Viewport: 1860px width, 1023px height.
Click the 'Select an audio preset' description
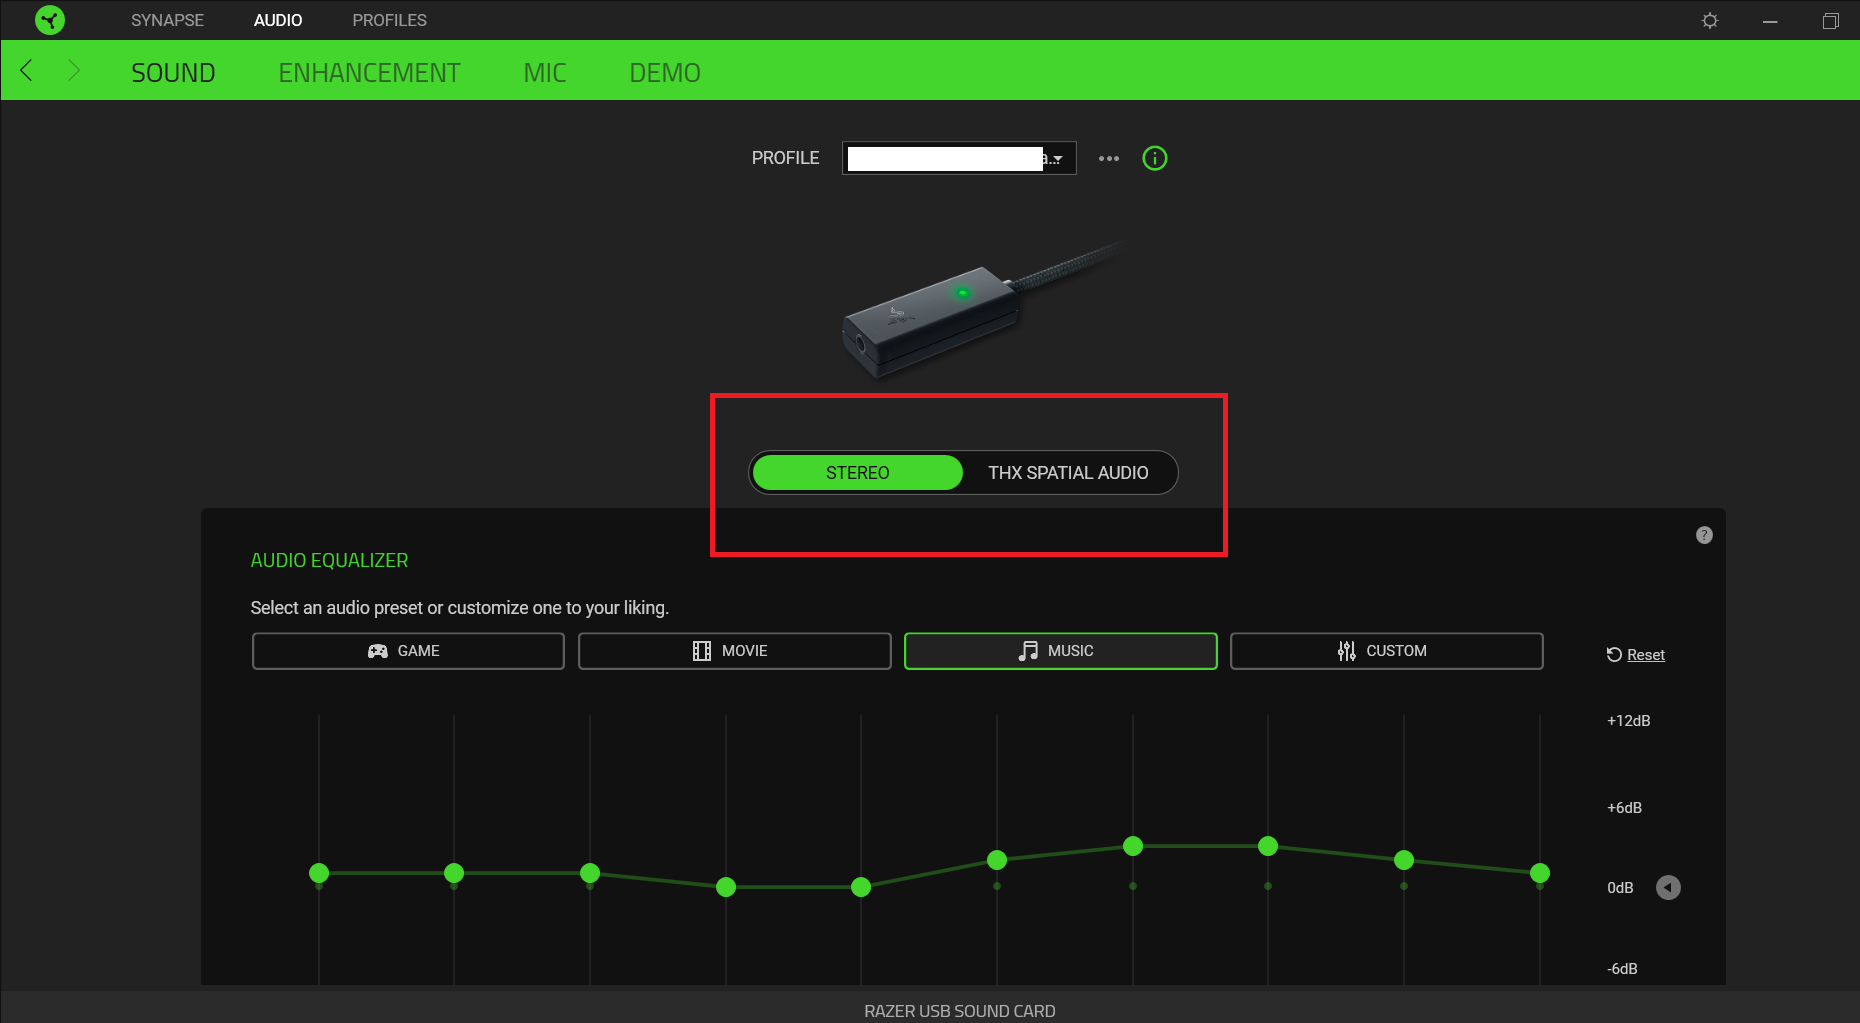click(x=460, y=608)
